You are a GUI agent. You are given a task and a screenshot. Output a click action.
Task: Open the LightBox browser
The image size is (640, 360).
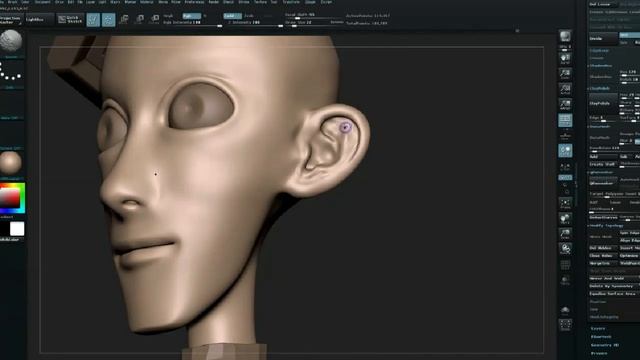39,19
